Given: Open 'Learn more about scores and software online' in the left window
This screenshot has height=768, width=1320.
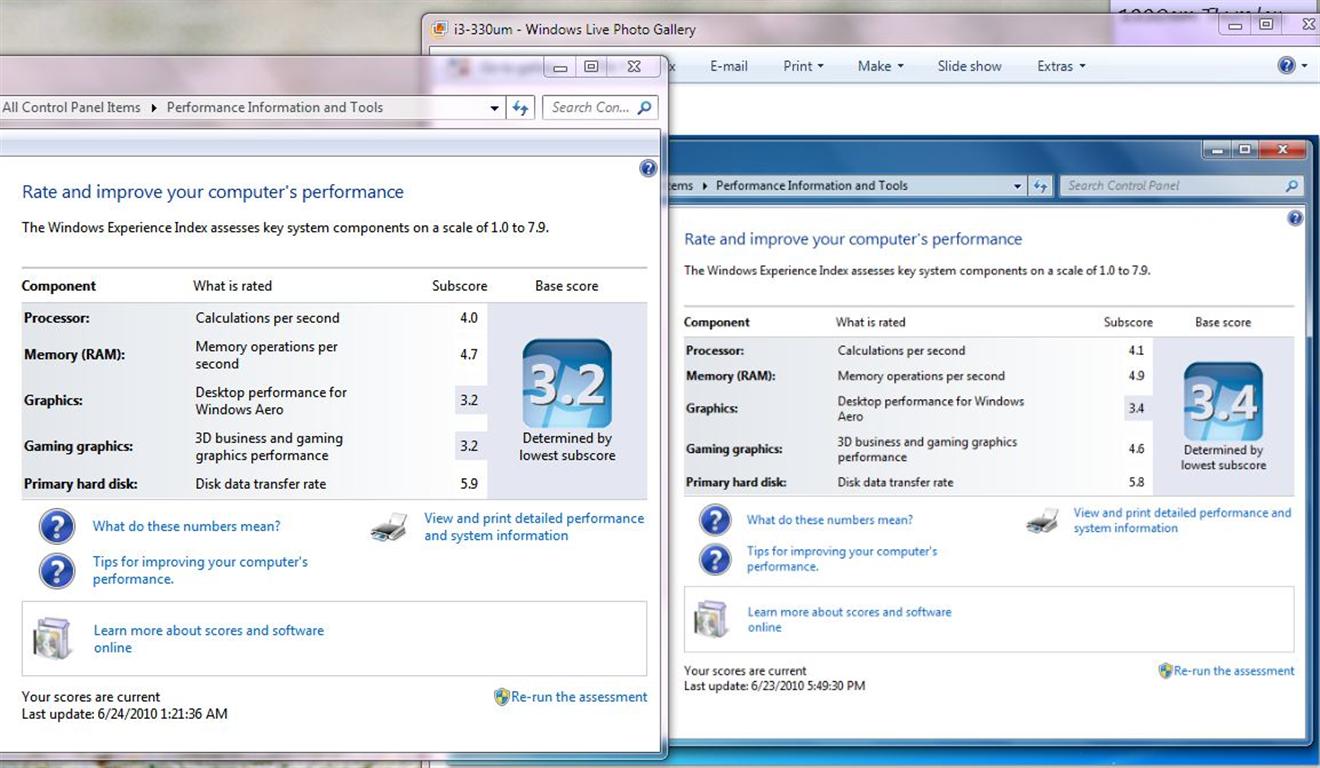Looking at the screenshot, I should click(209, 639).
